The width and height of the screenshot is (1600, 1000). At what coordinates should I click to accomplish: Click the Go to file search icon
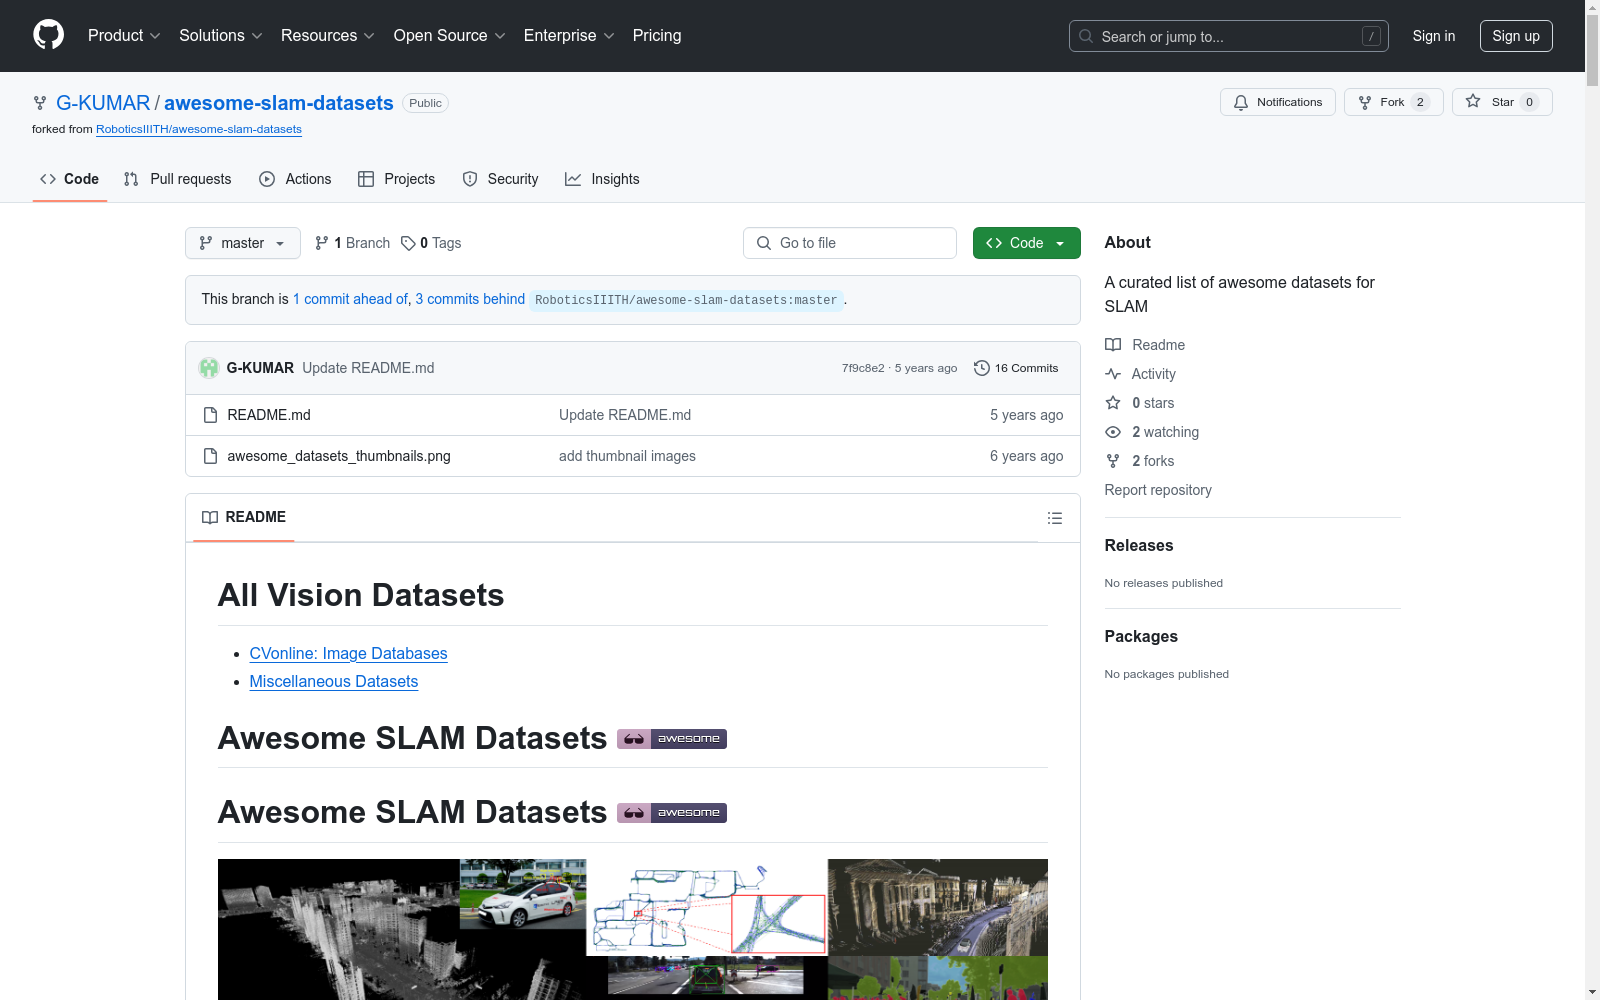click(x=764, y=243)
